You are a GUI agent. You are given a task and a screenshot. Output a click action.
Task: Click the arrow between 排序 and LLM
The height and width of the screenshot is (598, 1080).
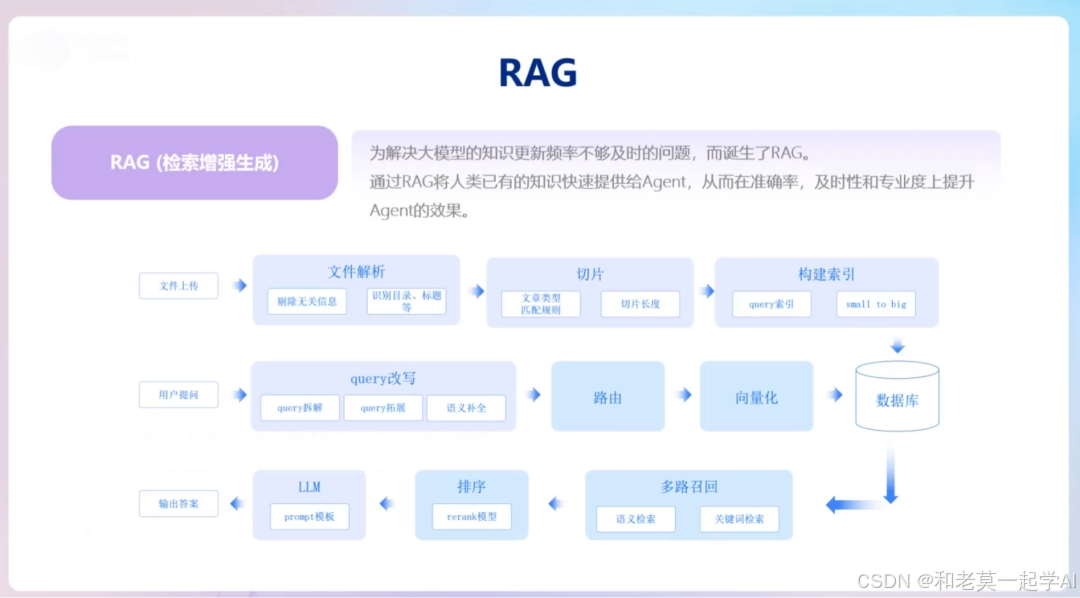point(387,504)
